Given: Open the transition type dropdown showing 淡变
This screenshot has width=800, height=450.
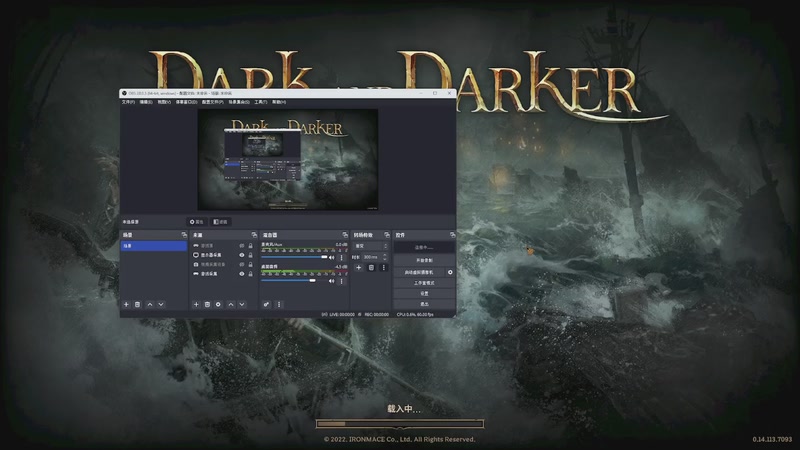Looking at the screenshot, I should (x=371, y=246).
